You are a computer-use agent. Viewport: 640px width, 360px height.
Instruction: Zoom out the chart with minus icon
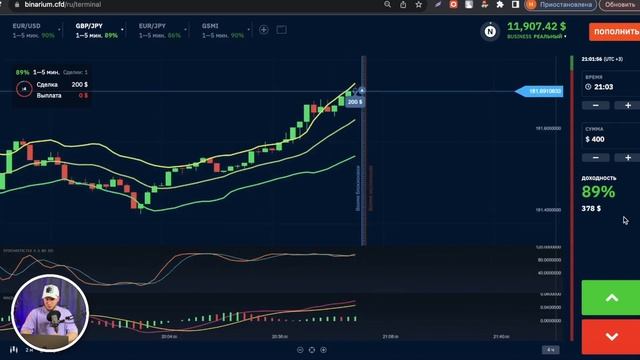click(x=300, y=350)
